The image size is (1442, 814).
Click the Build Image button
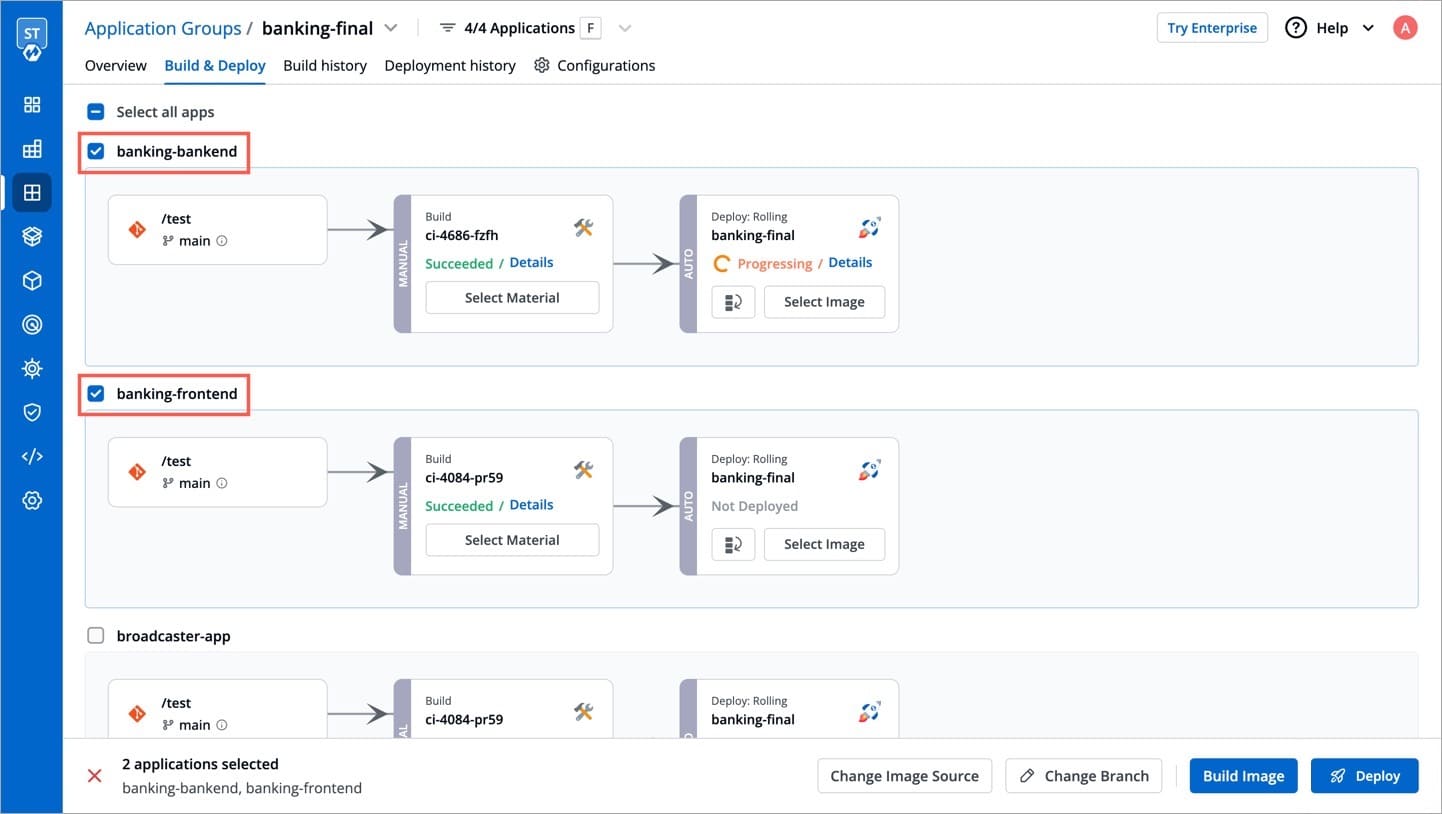(1243, 776)
